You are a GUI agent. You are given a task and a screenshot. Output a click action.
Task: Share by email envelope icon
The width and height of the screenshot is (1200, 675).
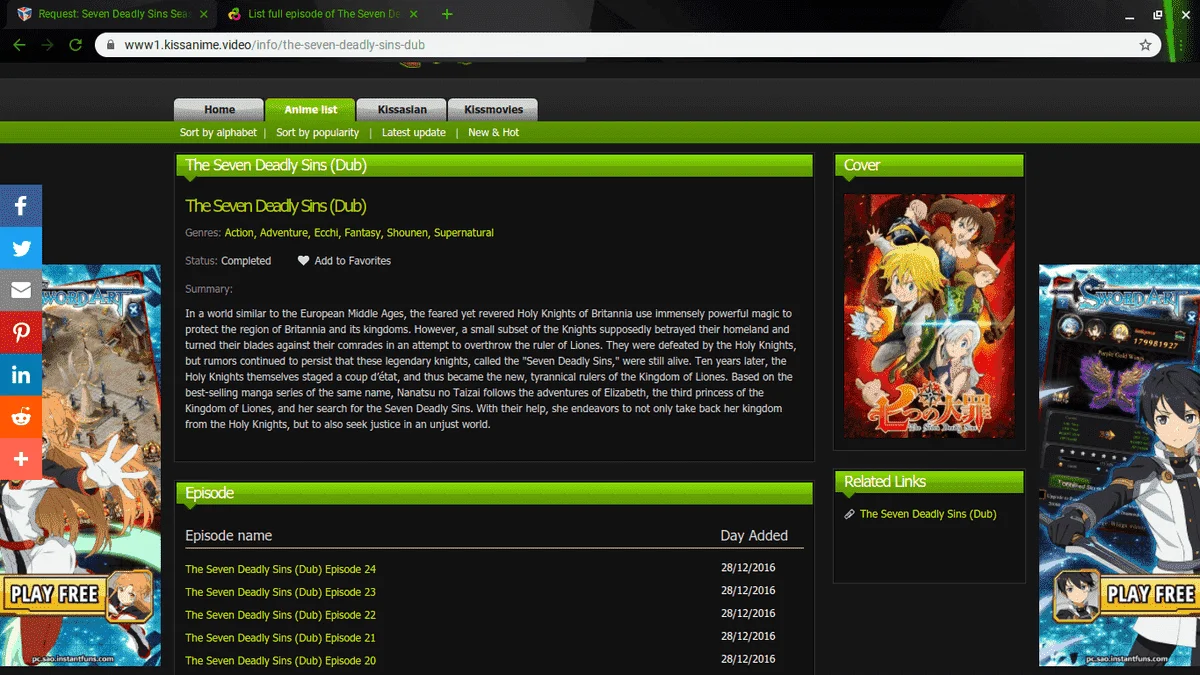[x=21, y=291]
